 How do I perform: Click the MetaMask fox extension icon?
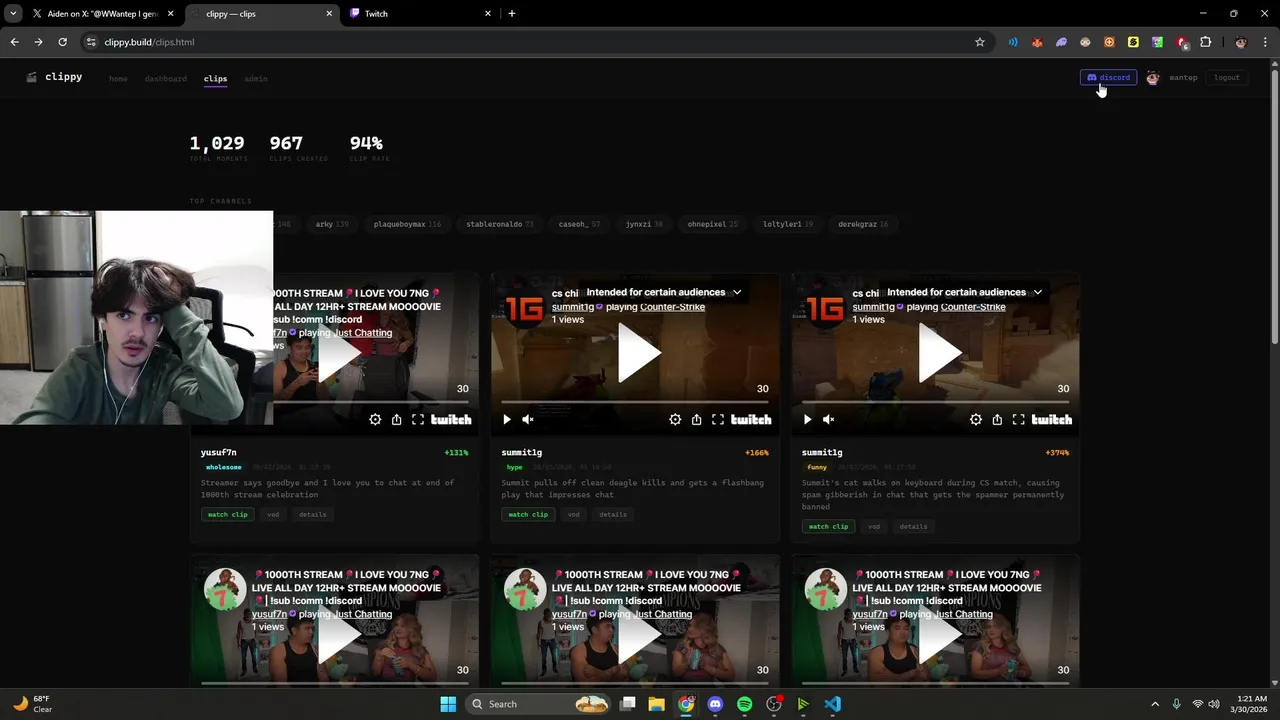click(1037, 42)
